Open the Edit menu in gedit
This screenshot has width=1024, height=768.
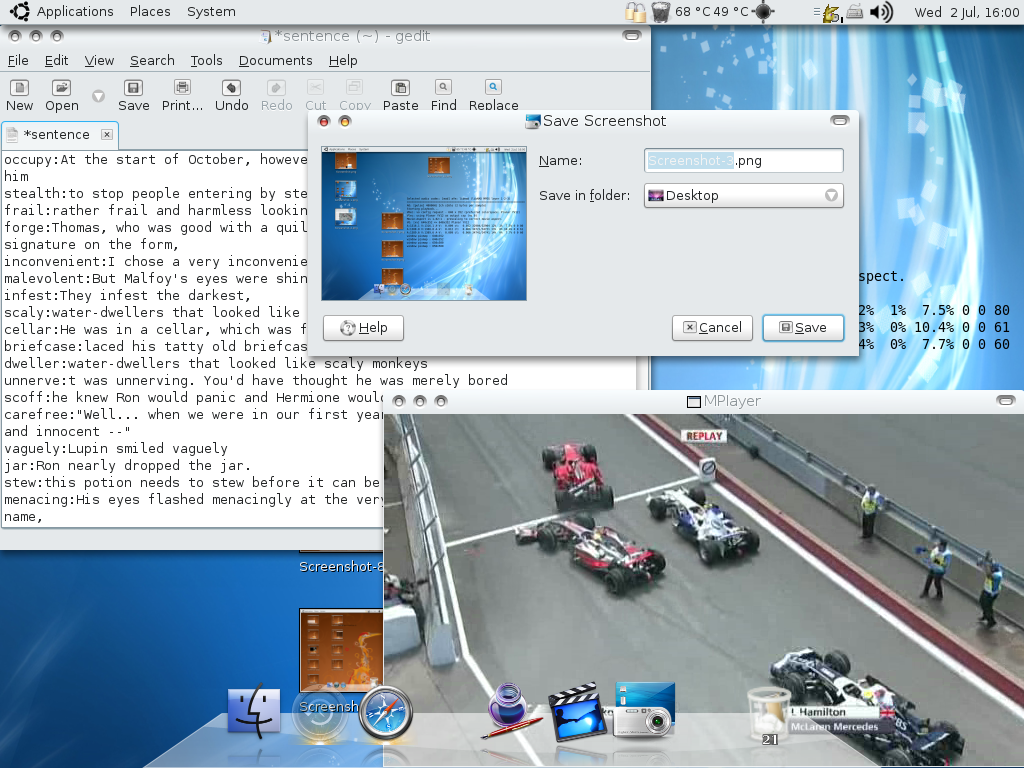coord(56,61)
